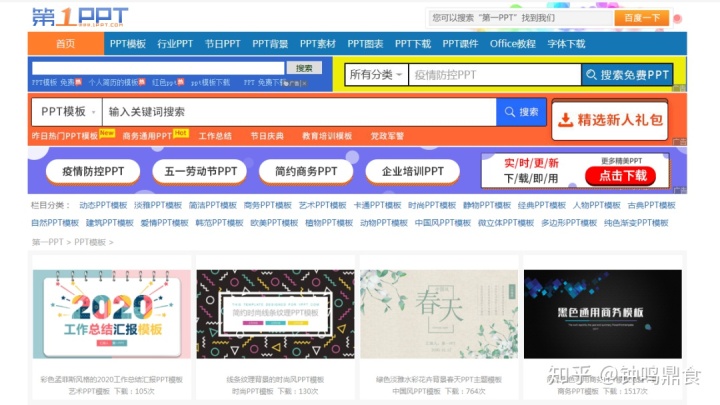Click 第一PPT breadcrumb link
This screenshot has height=405, width=720.
click(x=47, y=242)
